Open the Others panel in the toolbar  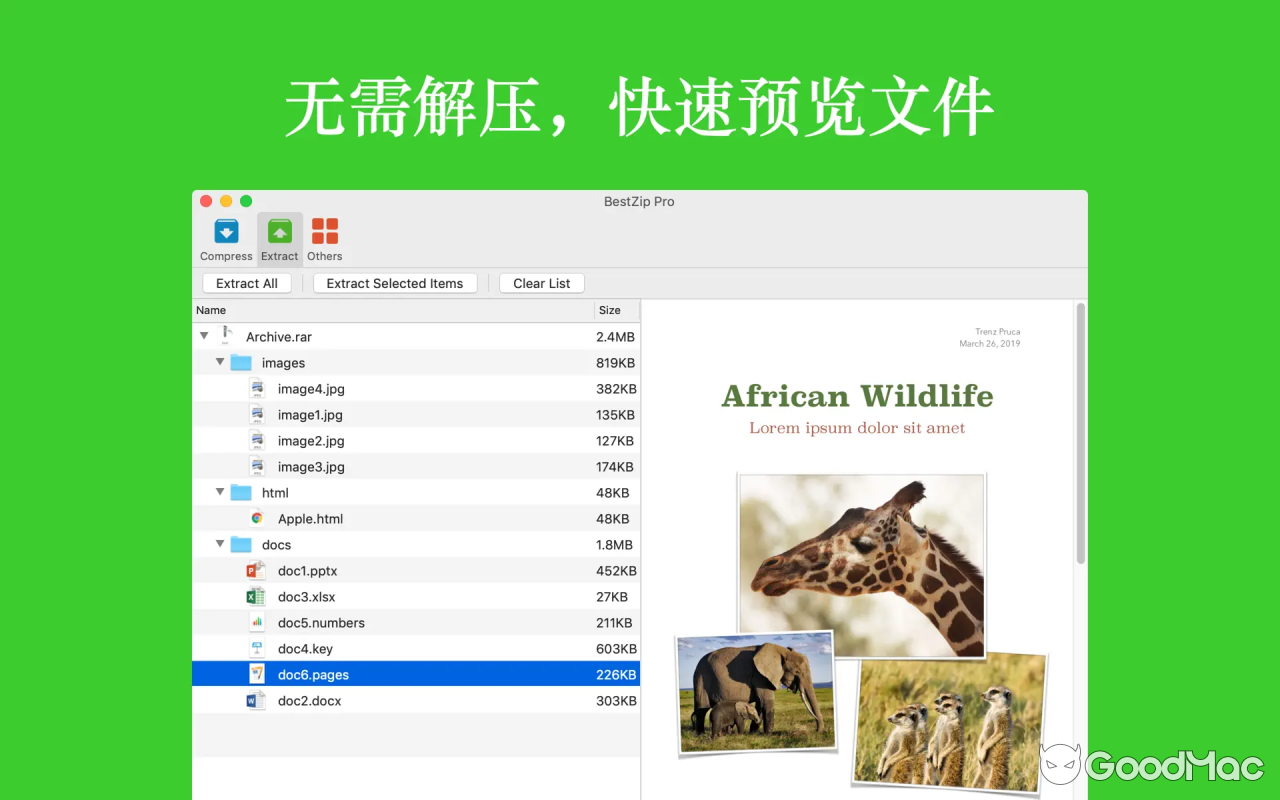pos(324,237)
